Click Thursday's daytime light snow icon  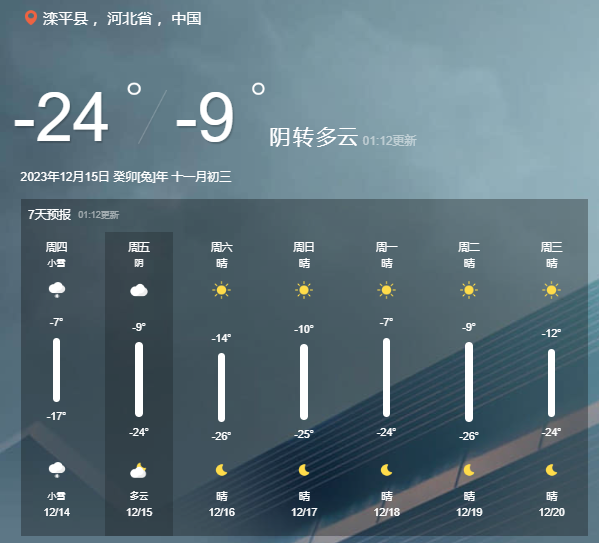pyautogui.click(x=57, y=290)
